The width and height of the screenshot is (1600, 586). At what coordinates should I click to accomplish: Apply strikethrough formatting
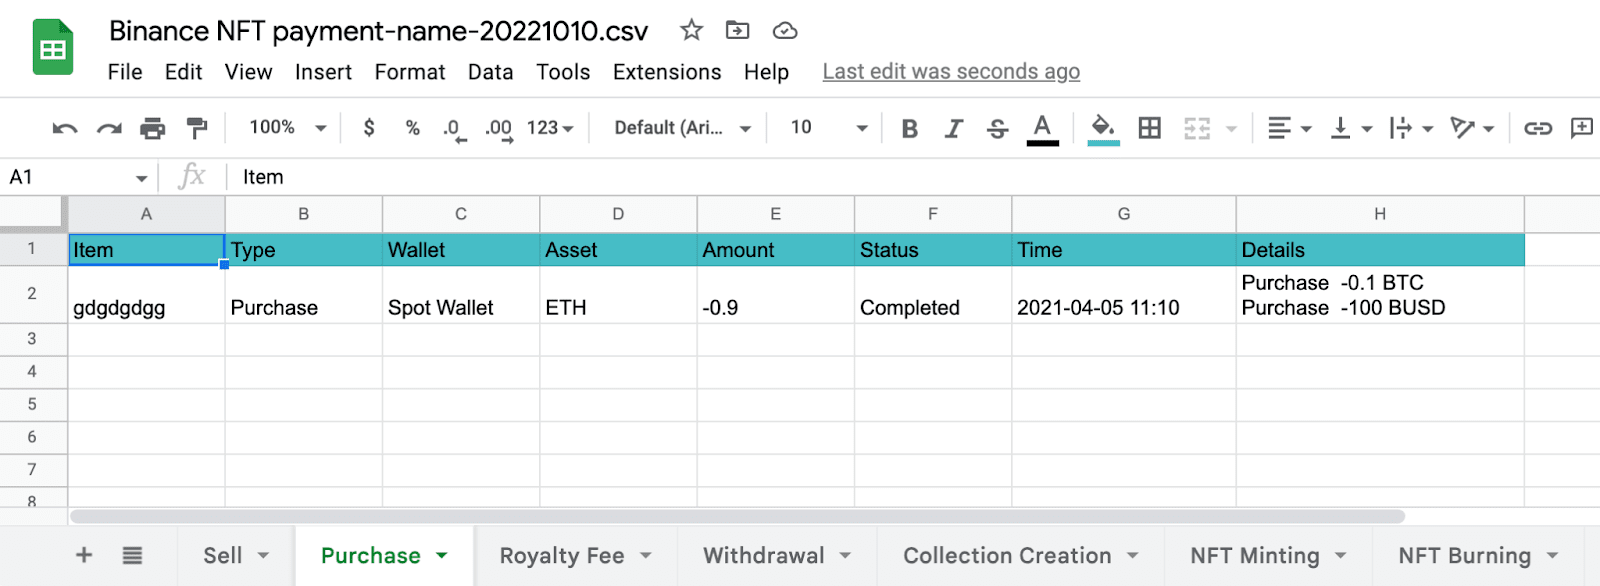(x=997, y=128)
